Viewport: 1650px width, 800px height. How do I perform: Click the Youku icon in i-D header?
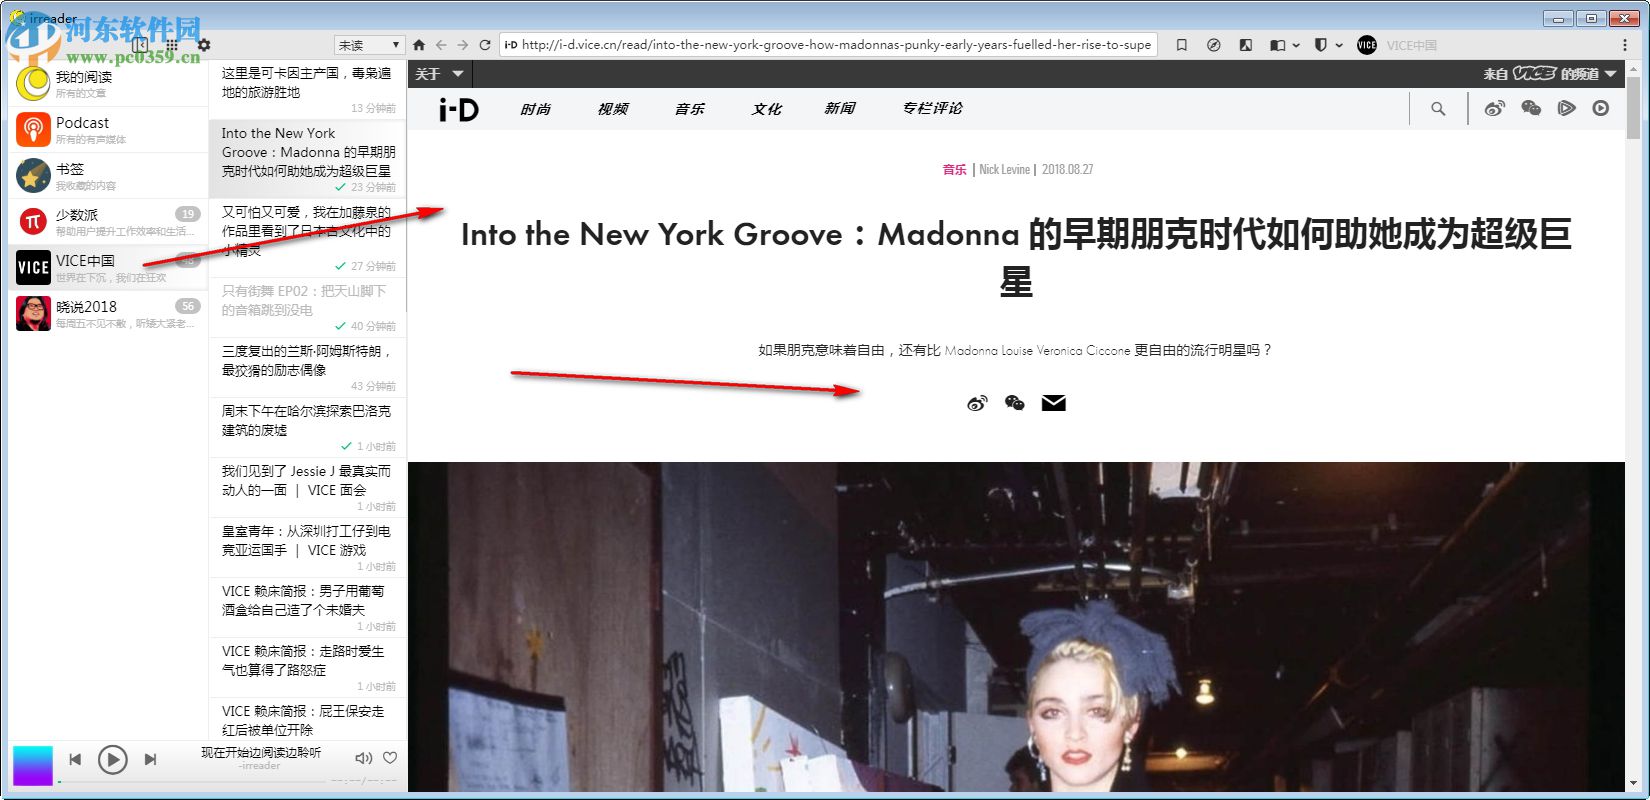[1566, 108]
